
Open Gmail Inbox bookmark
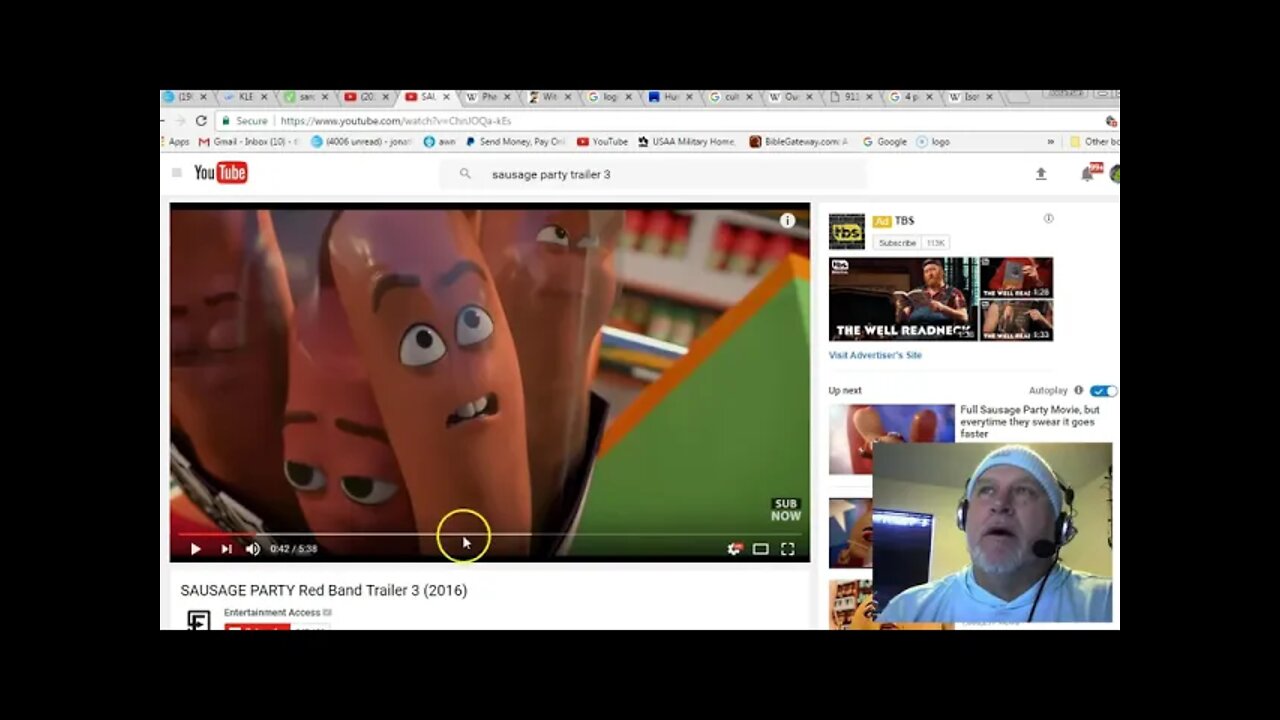pyautogui.click(x=249, y=142)
